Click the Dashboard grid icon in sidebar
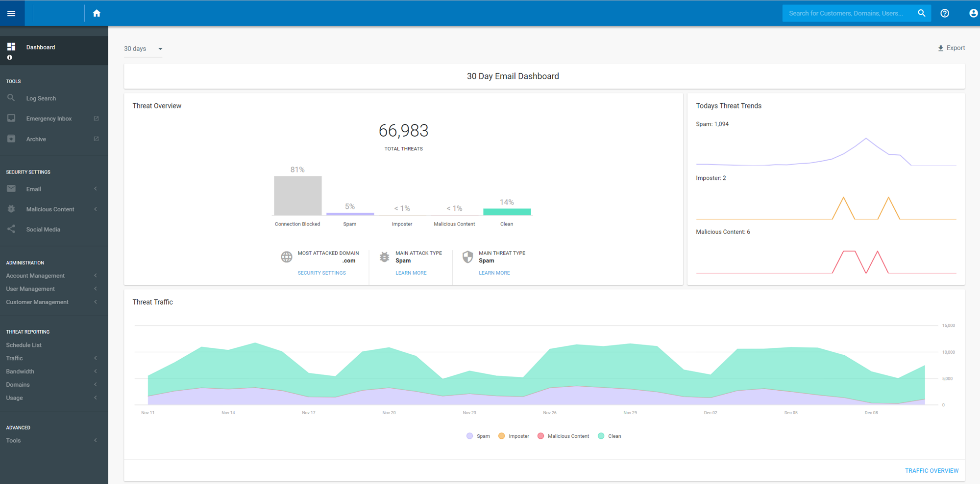Viewport: 980px width, 484px height. (x=11, y=47)
